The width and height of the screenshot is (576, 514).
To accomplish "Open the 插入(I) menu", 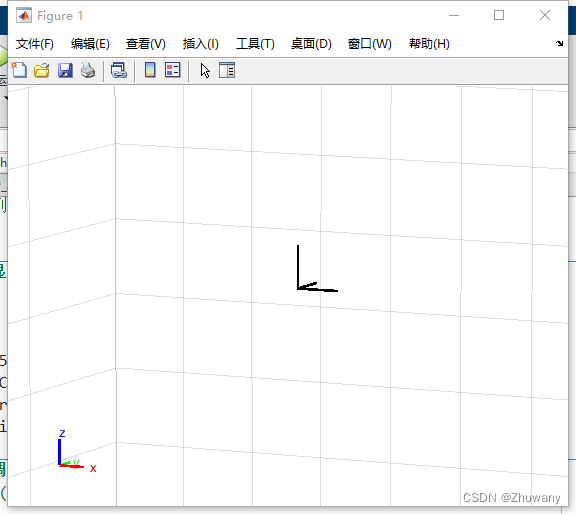I will coord(201,44).
